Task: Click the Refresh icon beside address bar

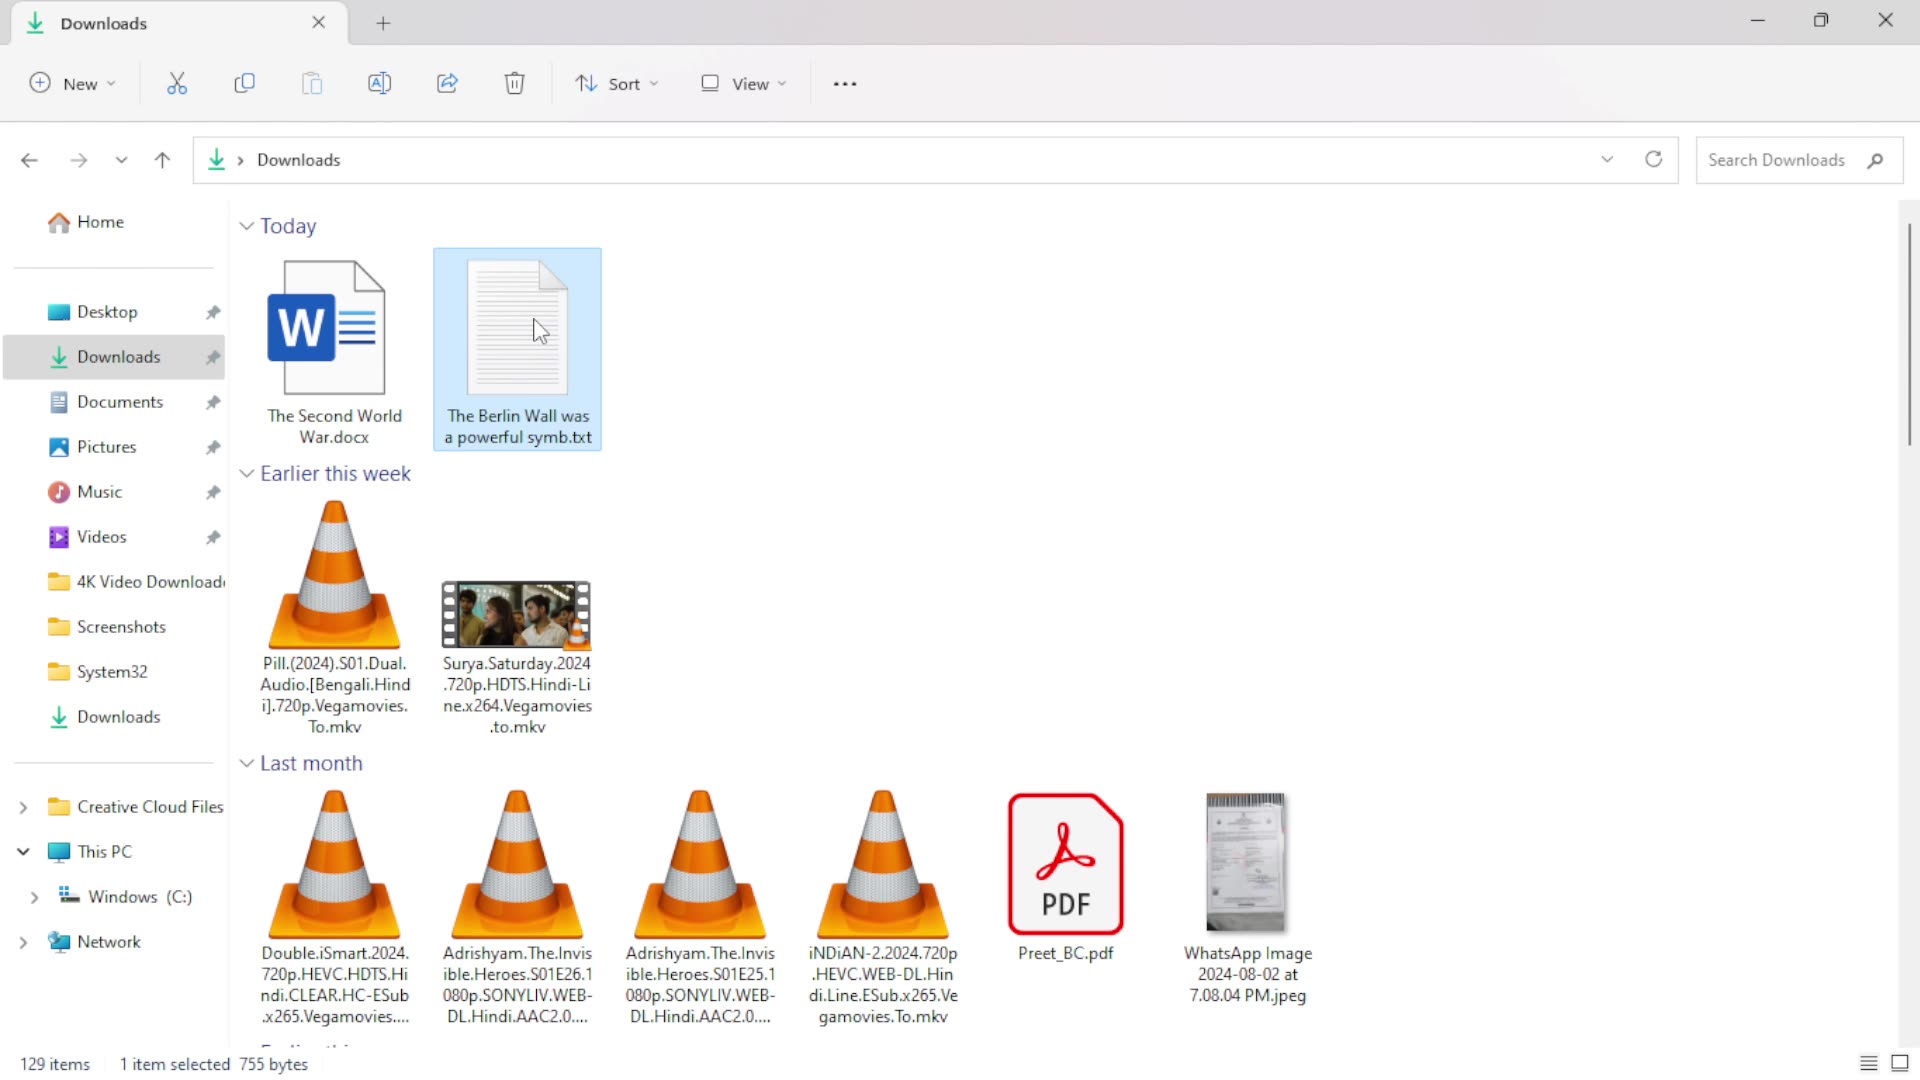Action: click(1653, 160)
